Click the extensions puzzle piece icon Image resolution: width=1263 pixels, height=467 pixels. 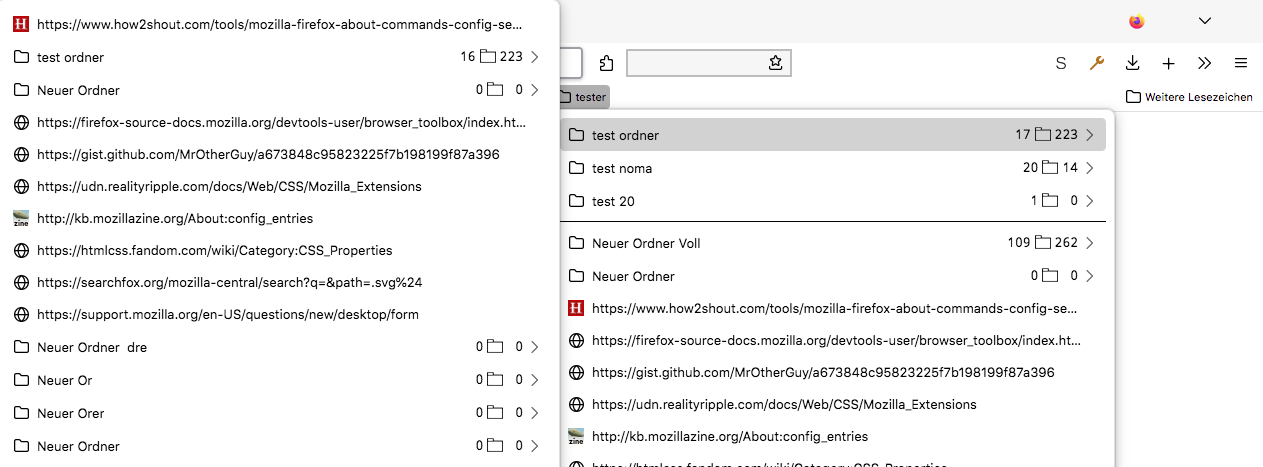606,64
